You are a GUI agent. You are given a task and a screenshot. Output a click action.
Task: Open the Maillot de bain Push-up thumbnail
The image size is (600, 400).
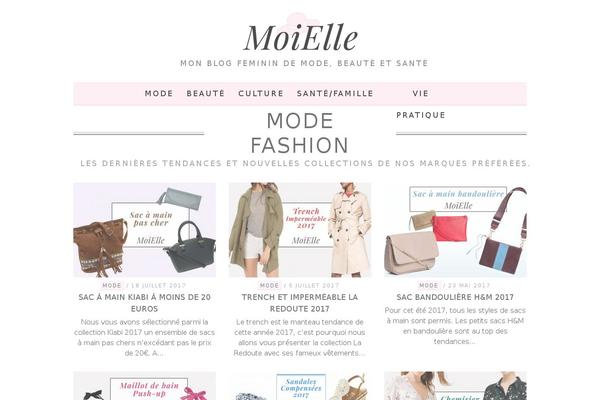click(145, 386)
